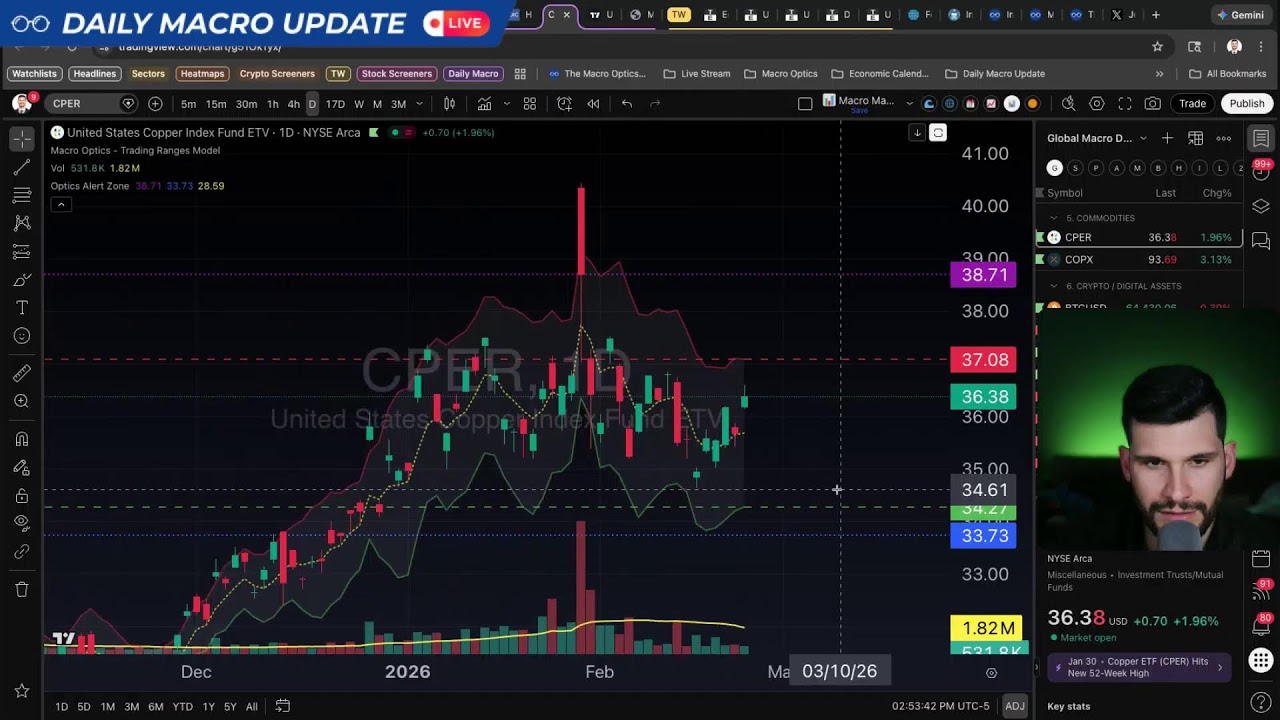Open advanced view of the watchlist
The width and height of the screenshot is (1280, 720).
pos(1195,138)
